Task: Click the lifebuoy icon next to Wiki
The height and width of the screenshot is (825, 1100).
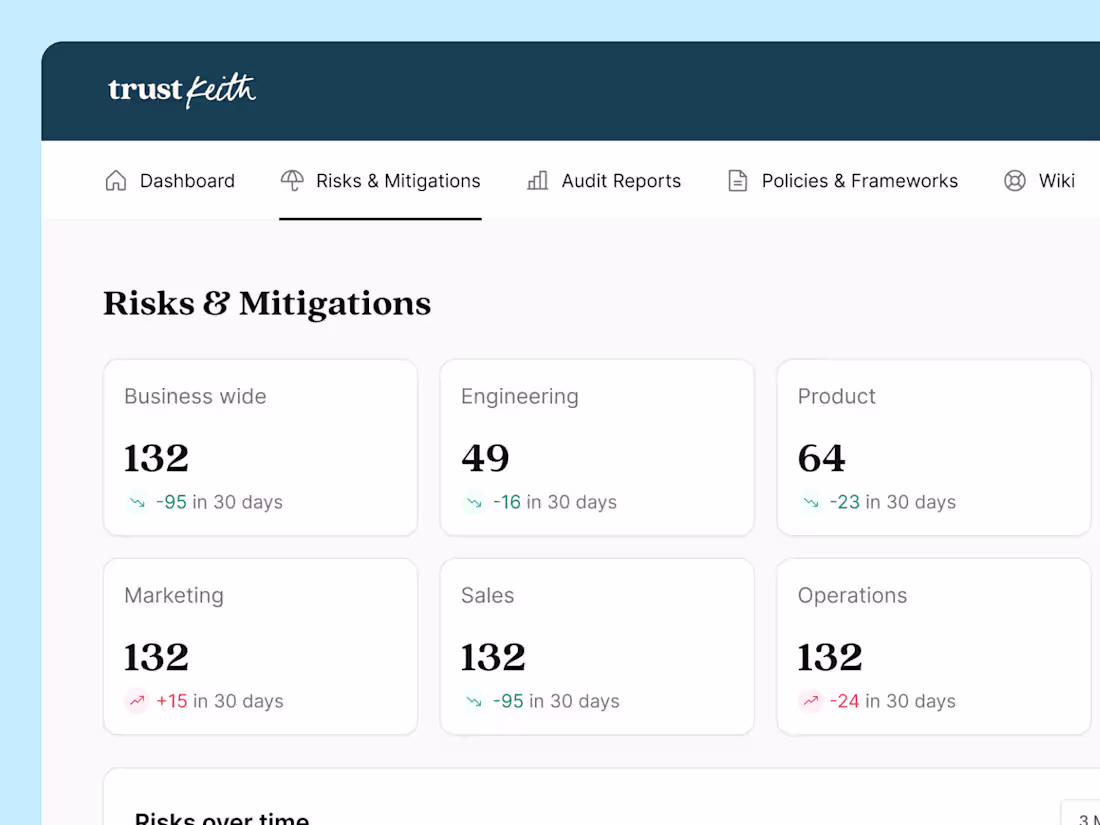Action: point(1013,180)
